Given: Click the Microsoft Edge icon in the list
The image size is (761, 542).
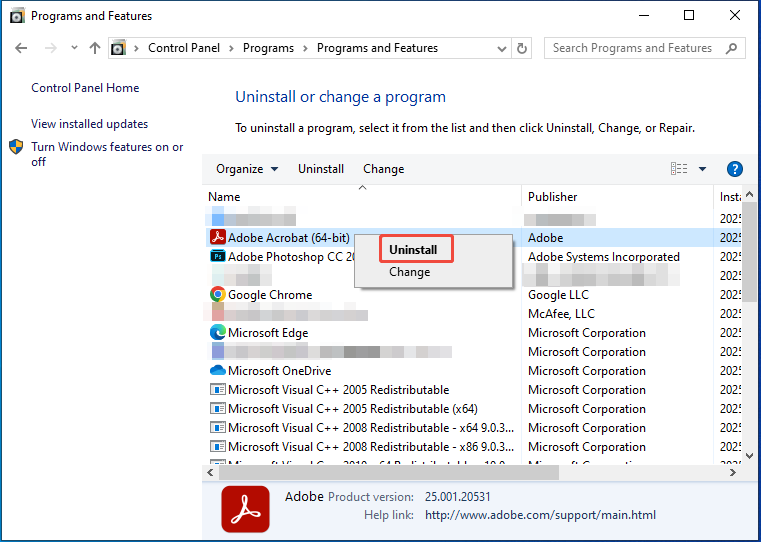Looking at the screenshot, I should 217,332.
